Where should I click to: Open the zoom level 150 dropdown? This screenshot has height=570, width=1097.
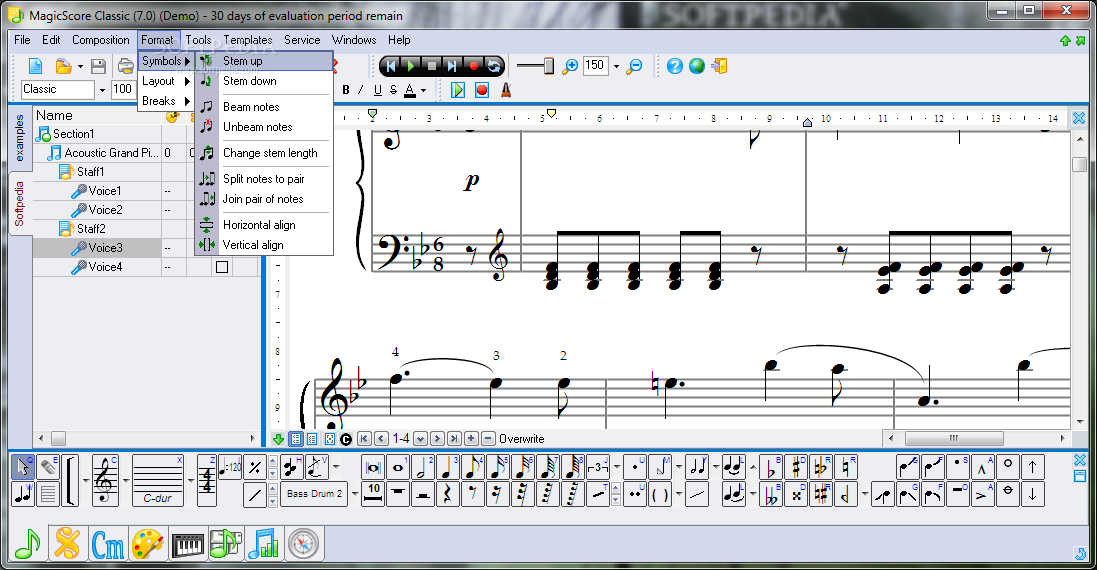pos(616,66)
